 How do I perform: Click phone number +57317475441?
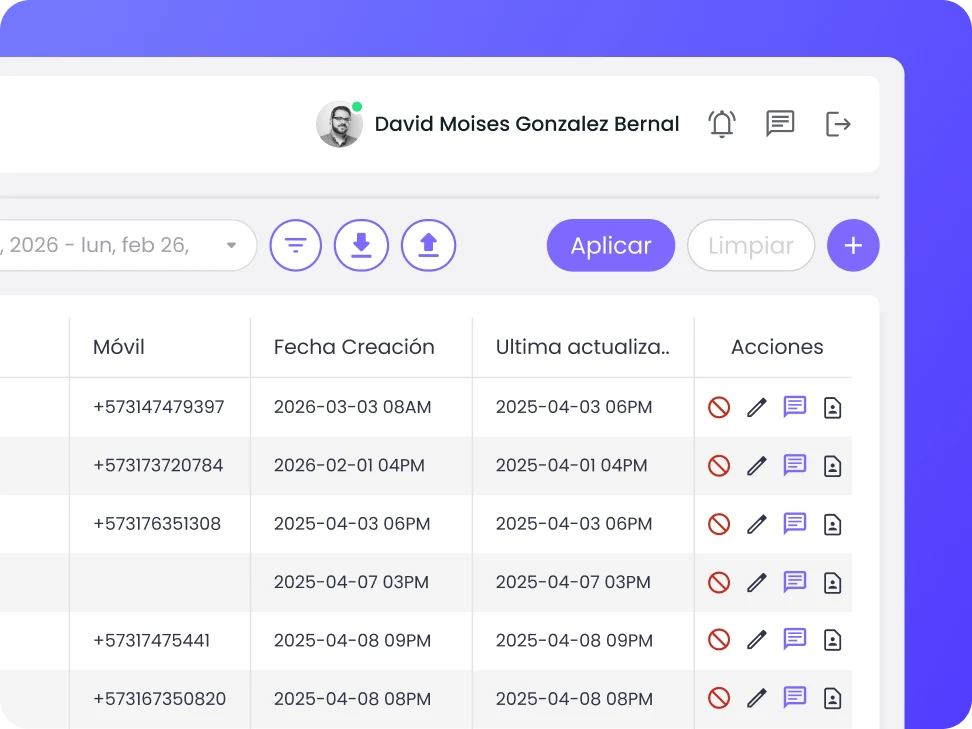[152, 640]
